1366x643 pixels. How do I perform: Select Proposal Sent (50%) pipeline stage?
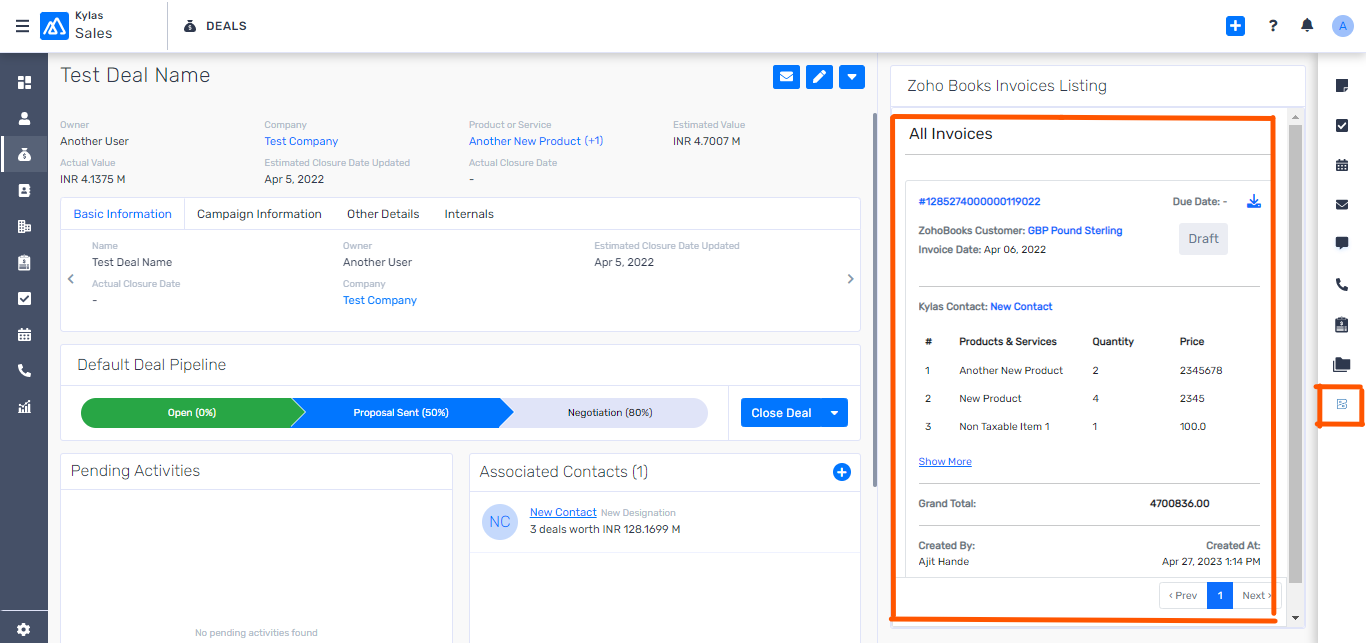point(400,413)
